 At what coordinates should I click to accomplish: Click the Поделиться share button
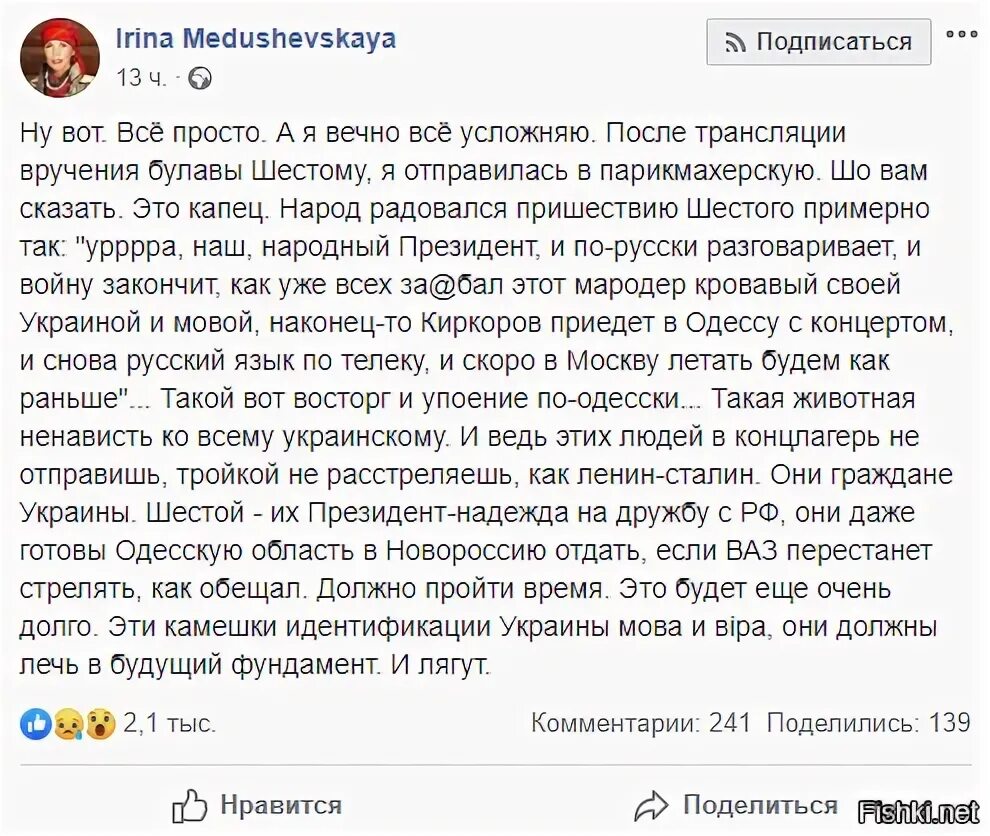coord(736,805)
